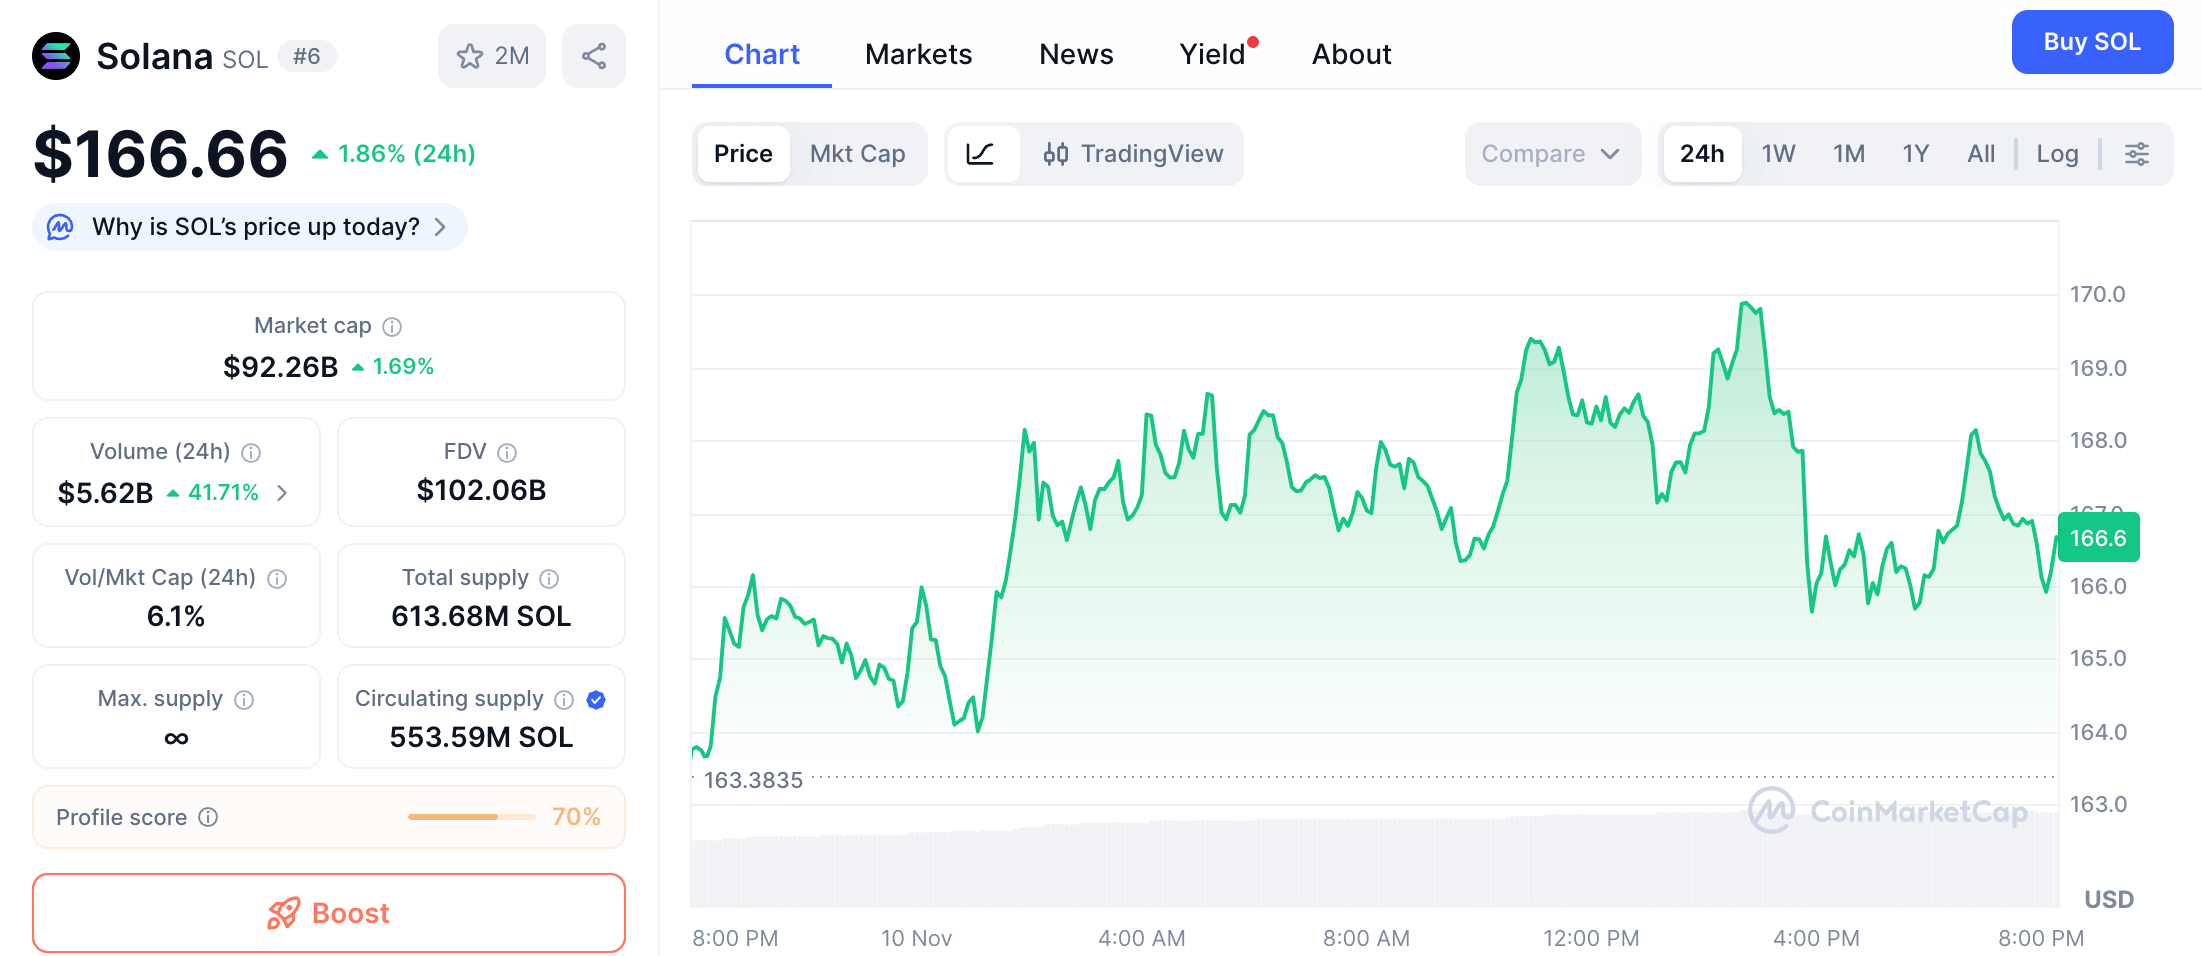Click the Boost button
The image size is (2202, 956).
pyautogui.click(x=329, y=913)
